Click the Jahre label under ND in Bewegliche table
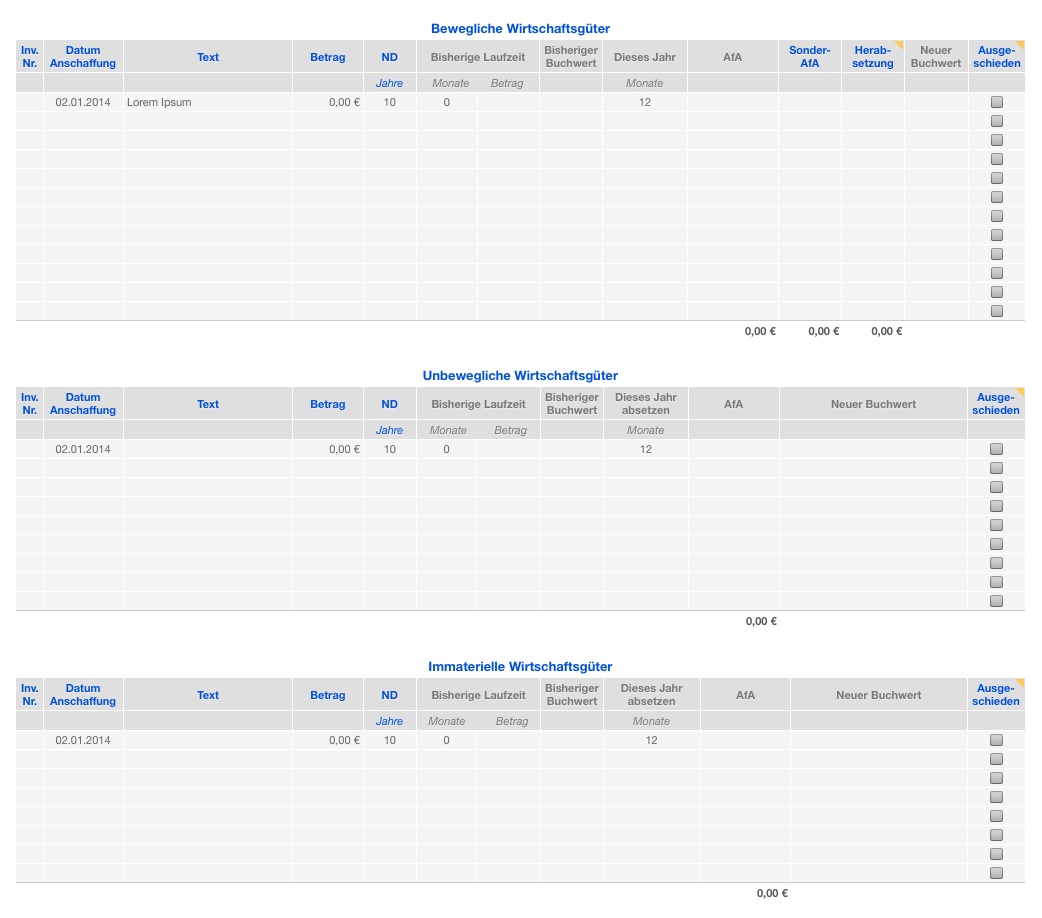Image resolution: width=1042 pixels, height=918 pixels. 389,83
